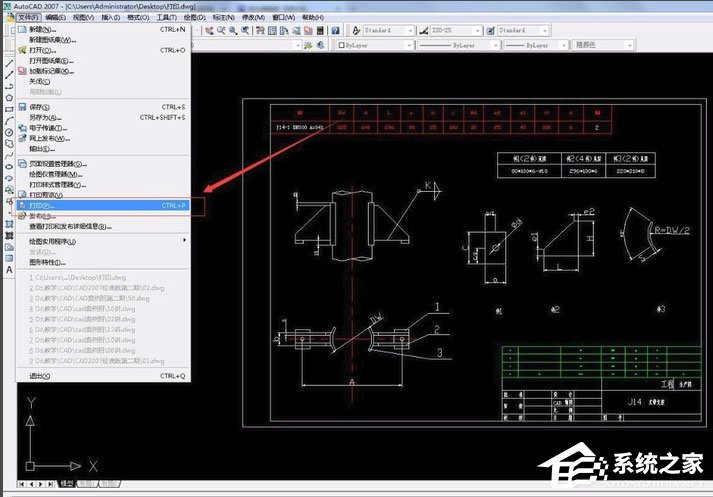
Task: Open the Sheet Set Manager icon
Action: tap(296, 30)
